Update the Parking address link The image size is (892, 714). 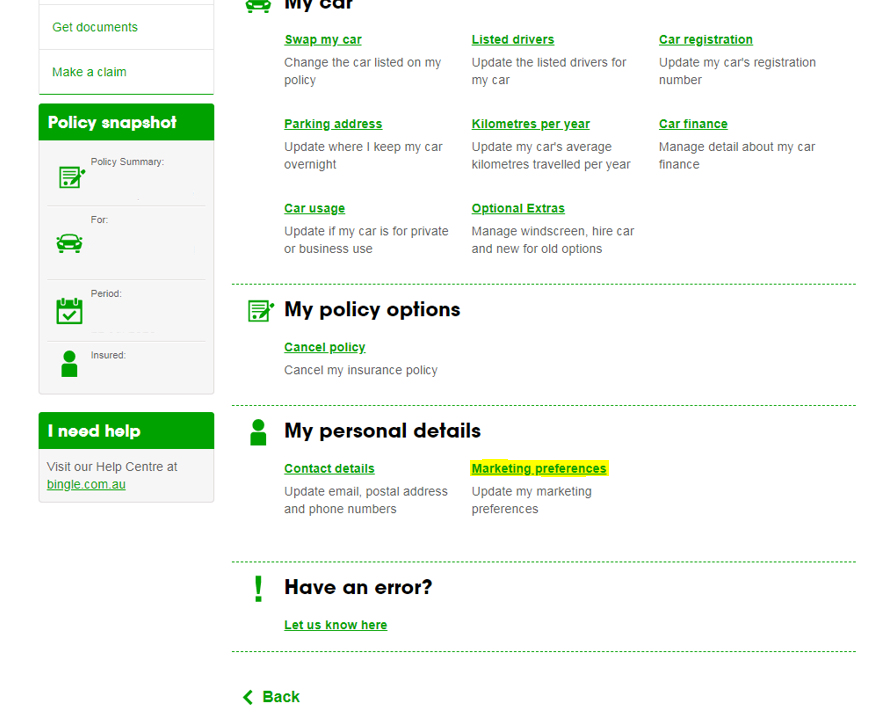(x=333, y=124)
